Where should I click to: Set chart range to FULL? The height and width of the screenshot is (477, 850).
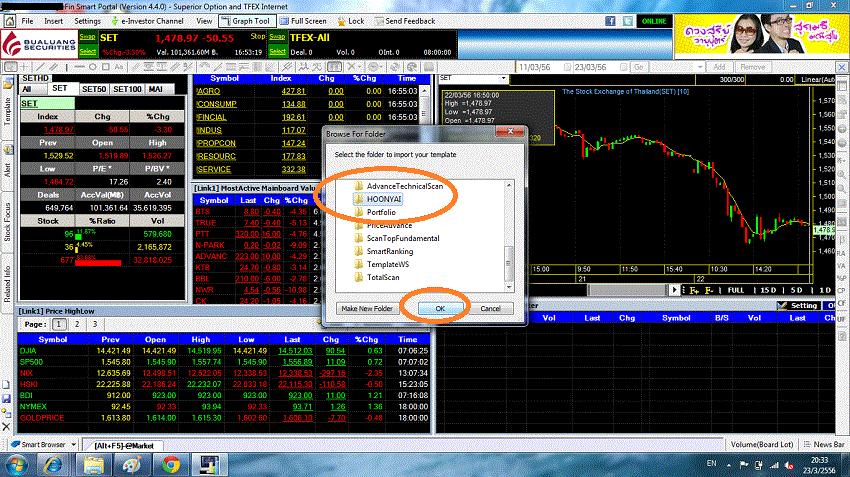click(x=736, y=291)
